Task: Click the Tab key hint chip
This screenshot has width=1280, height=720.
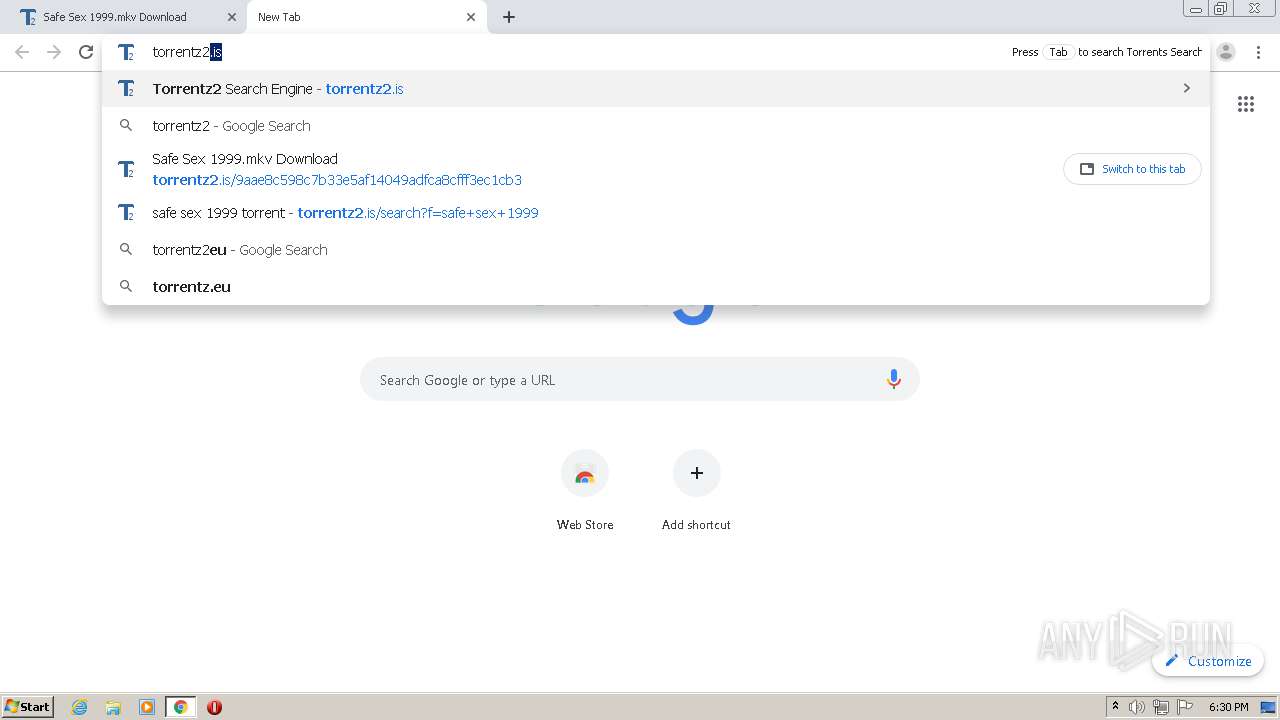Action: (1058, 52)
